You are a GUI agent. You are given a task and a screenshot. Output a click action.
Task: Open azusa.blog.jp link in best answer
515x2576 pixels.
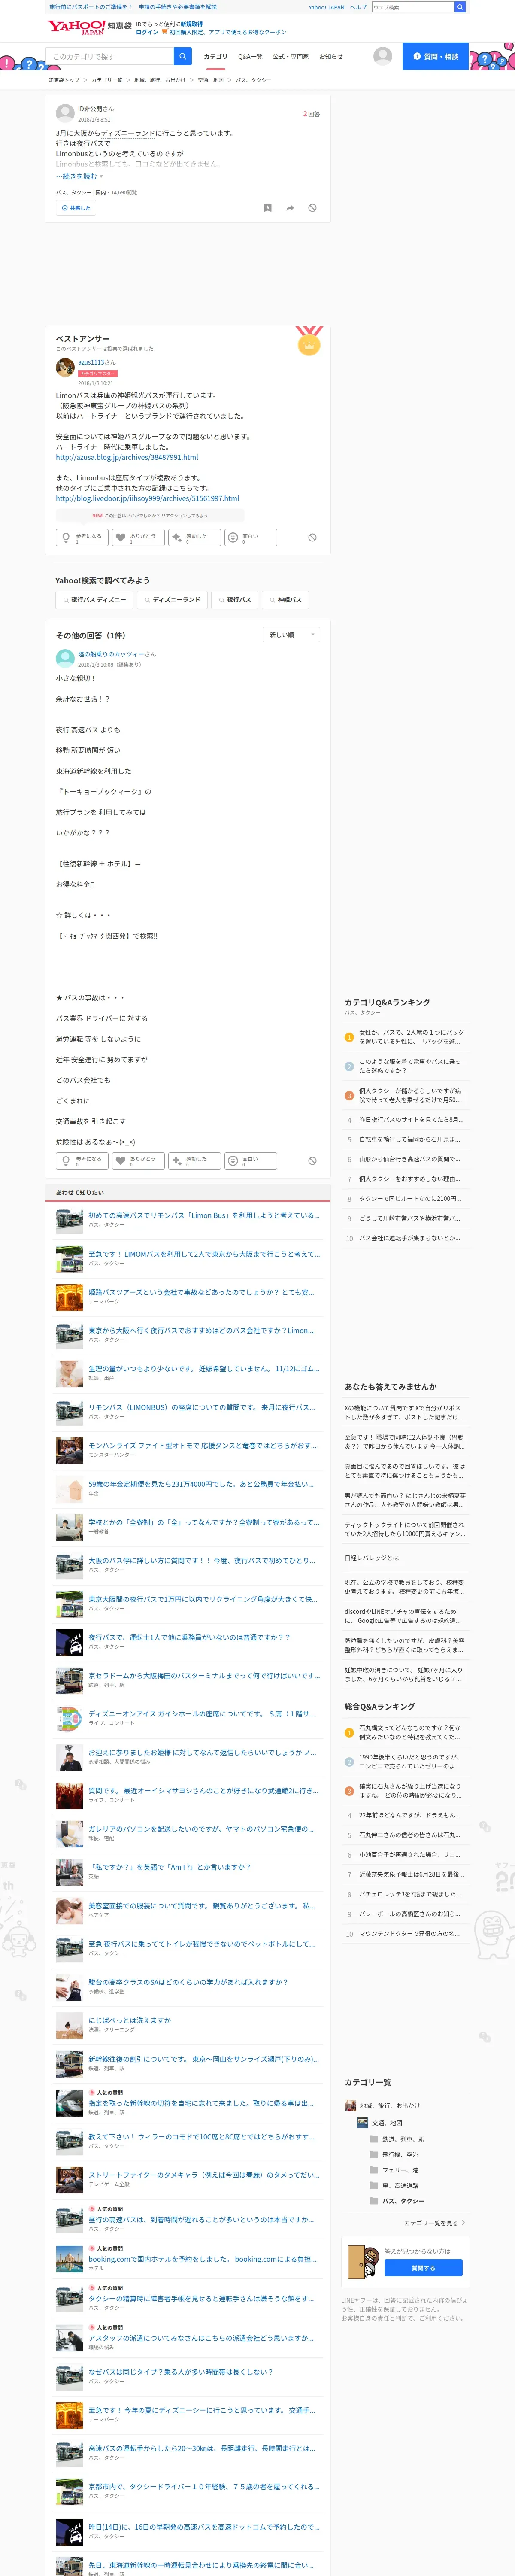[x=127, y=457]
